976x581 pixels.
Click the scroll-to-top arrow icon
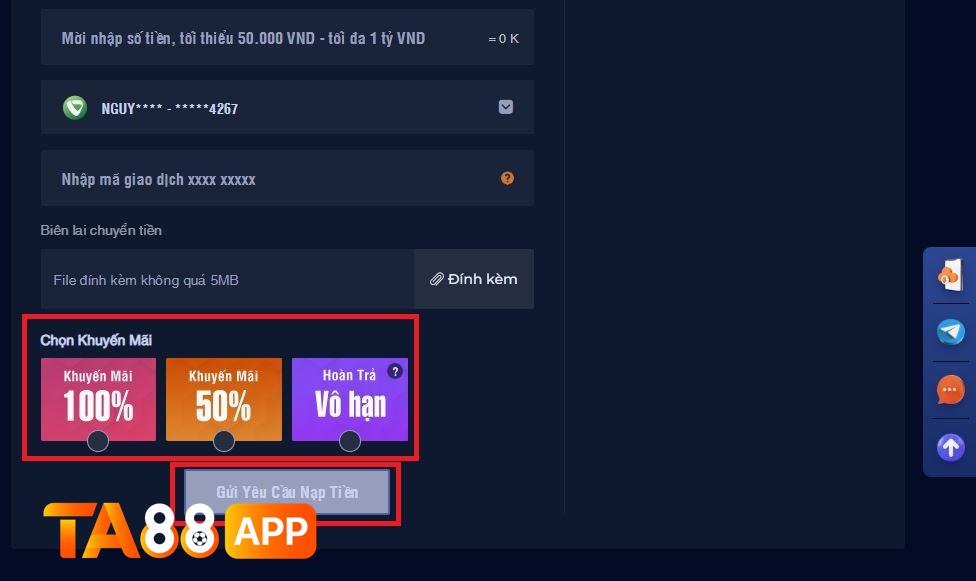(950, 447)
